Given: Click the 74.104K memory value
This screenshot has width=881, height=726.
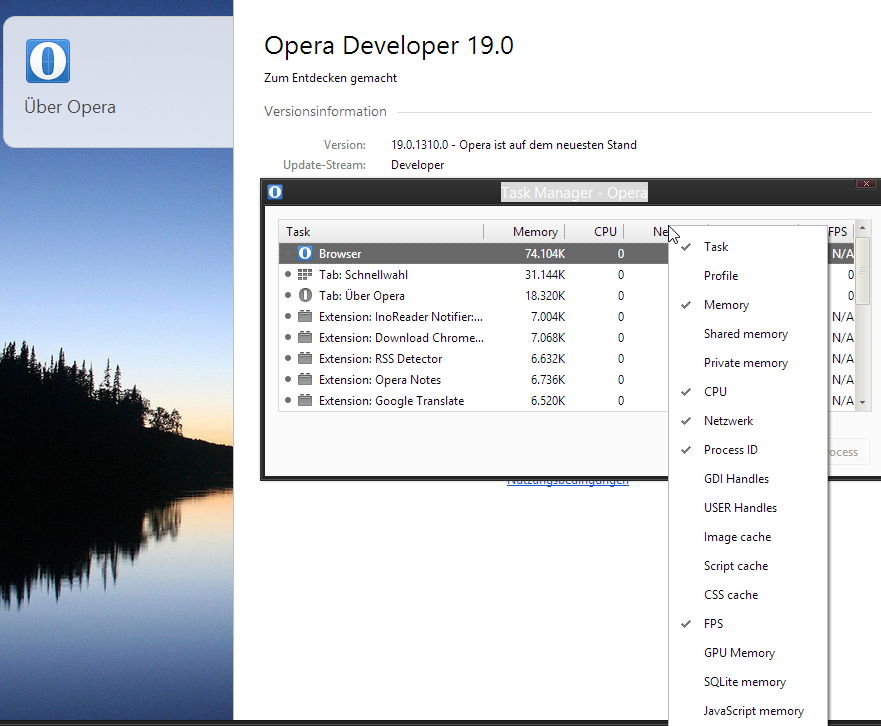Looking at the screenshot, I should tap(545, 253).
